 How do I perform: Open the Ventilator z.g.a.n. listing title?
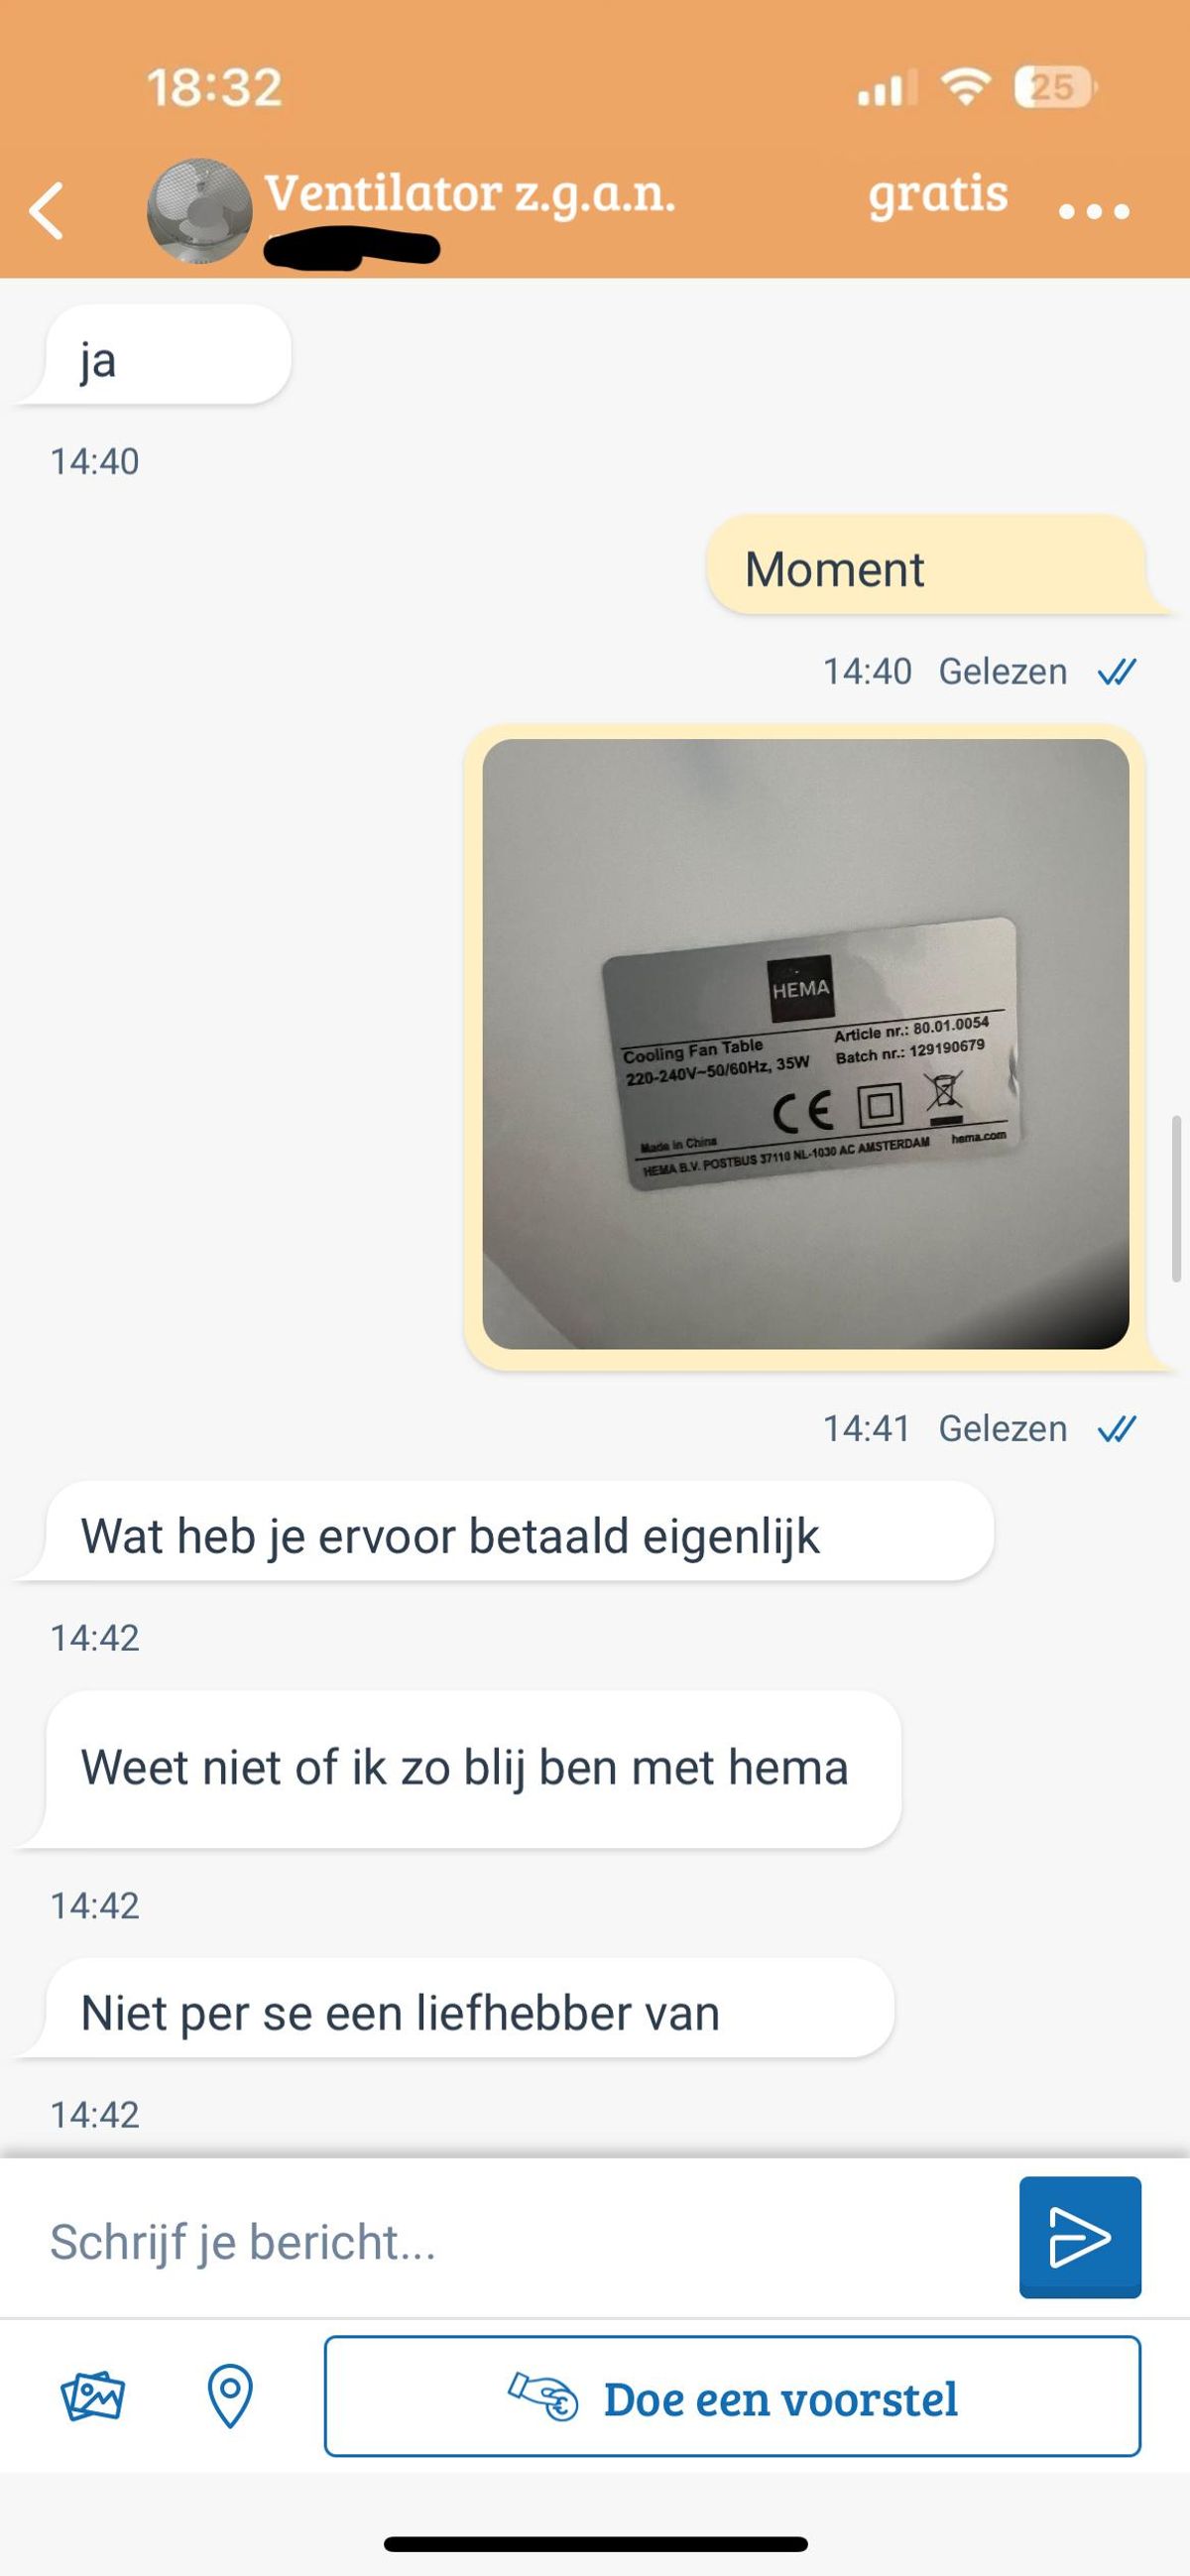tap(470, 192)
